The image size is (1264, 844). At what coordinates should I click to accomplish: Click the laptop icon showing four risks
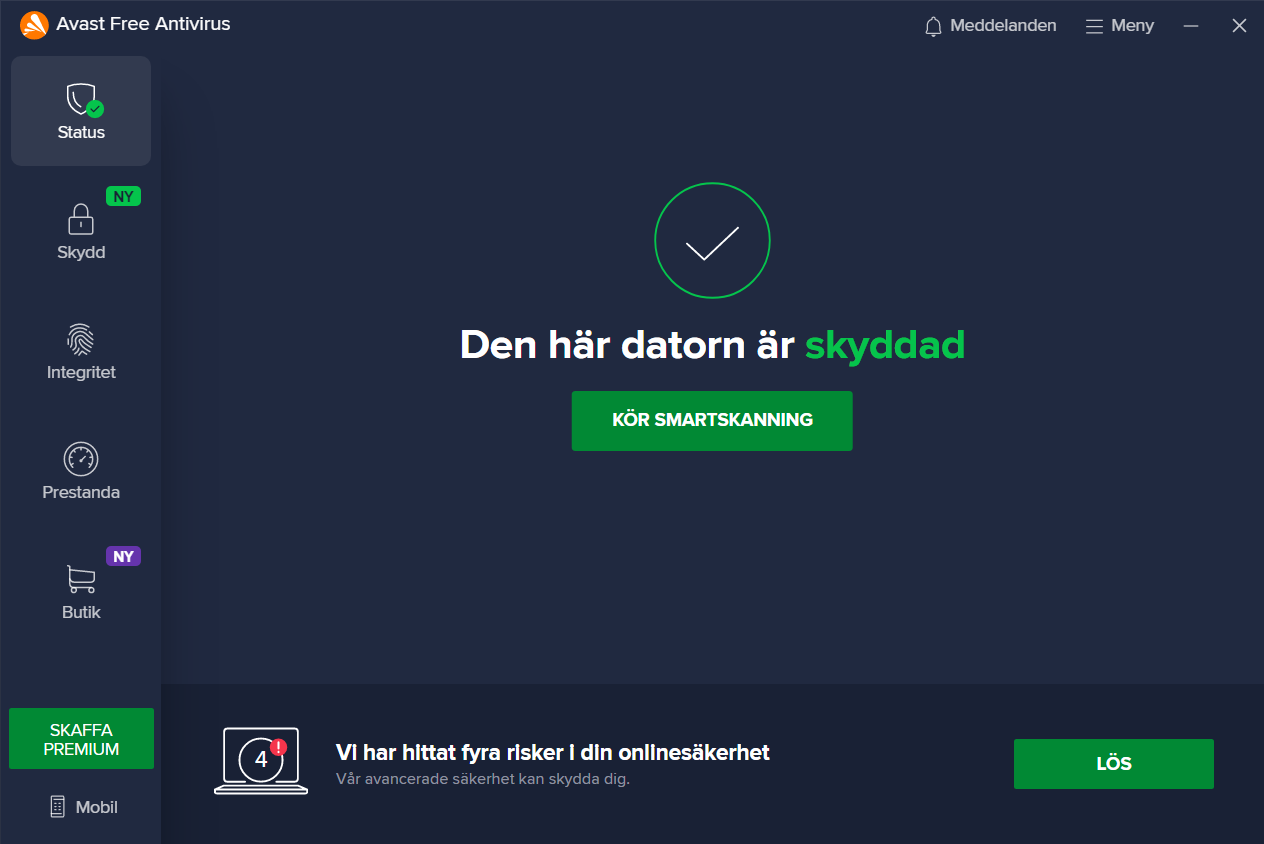click(261, 761)
